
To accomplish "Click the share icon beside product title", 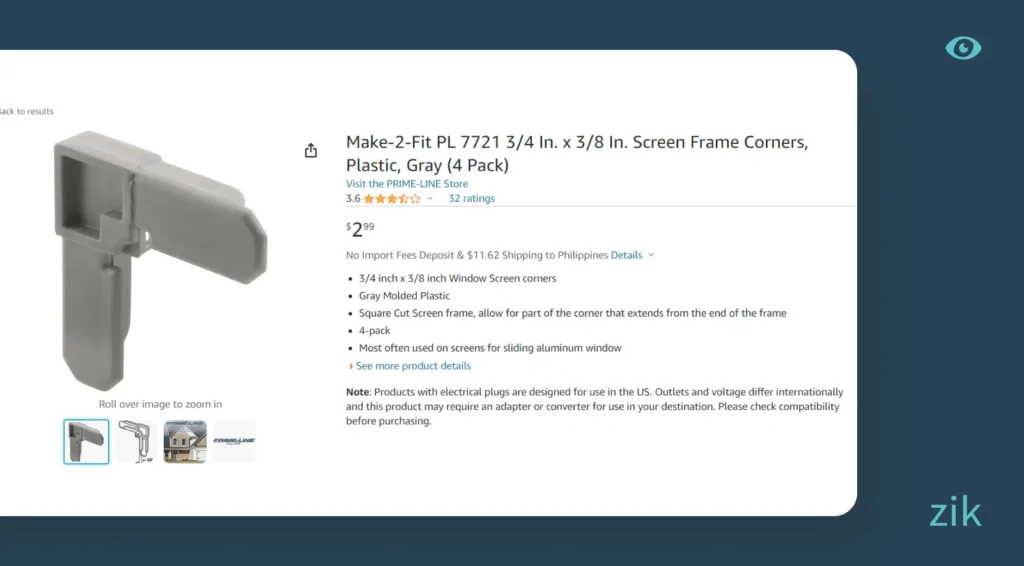I will coord(311,150).
